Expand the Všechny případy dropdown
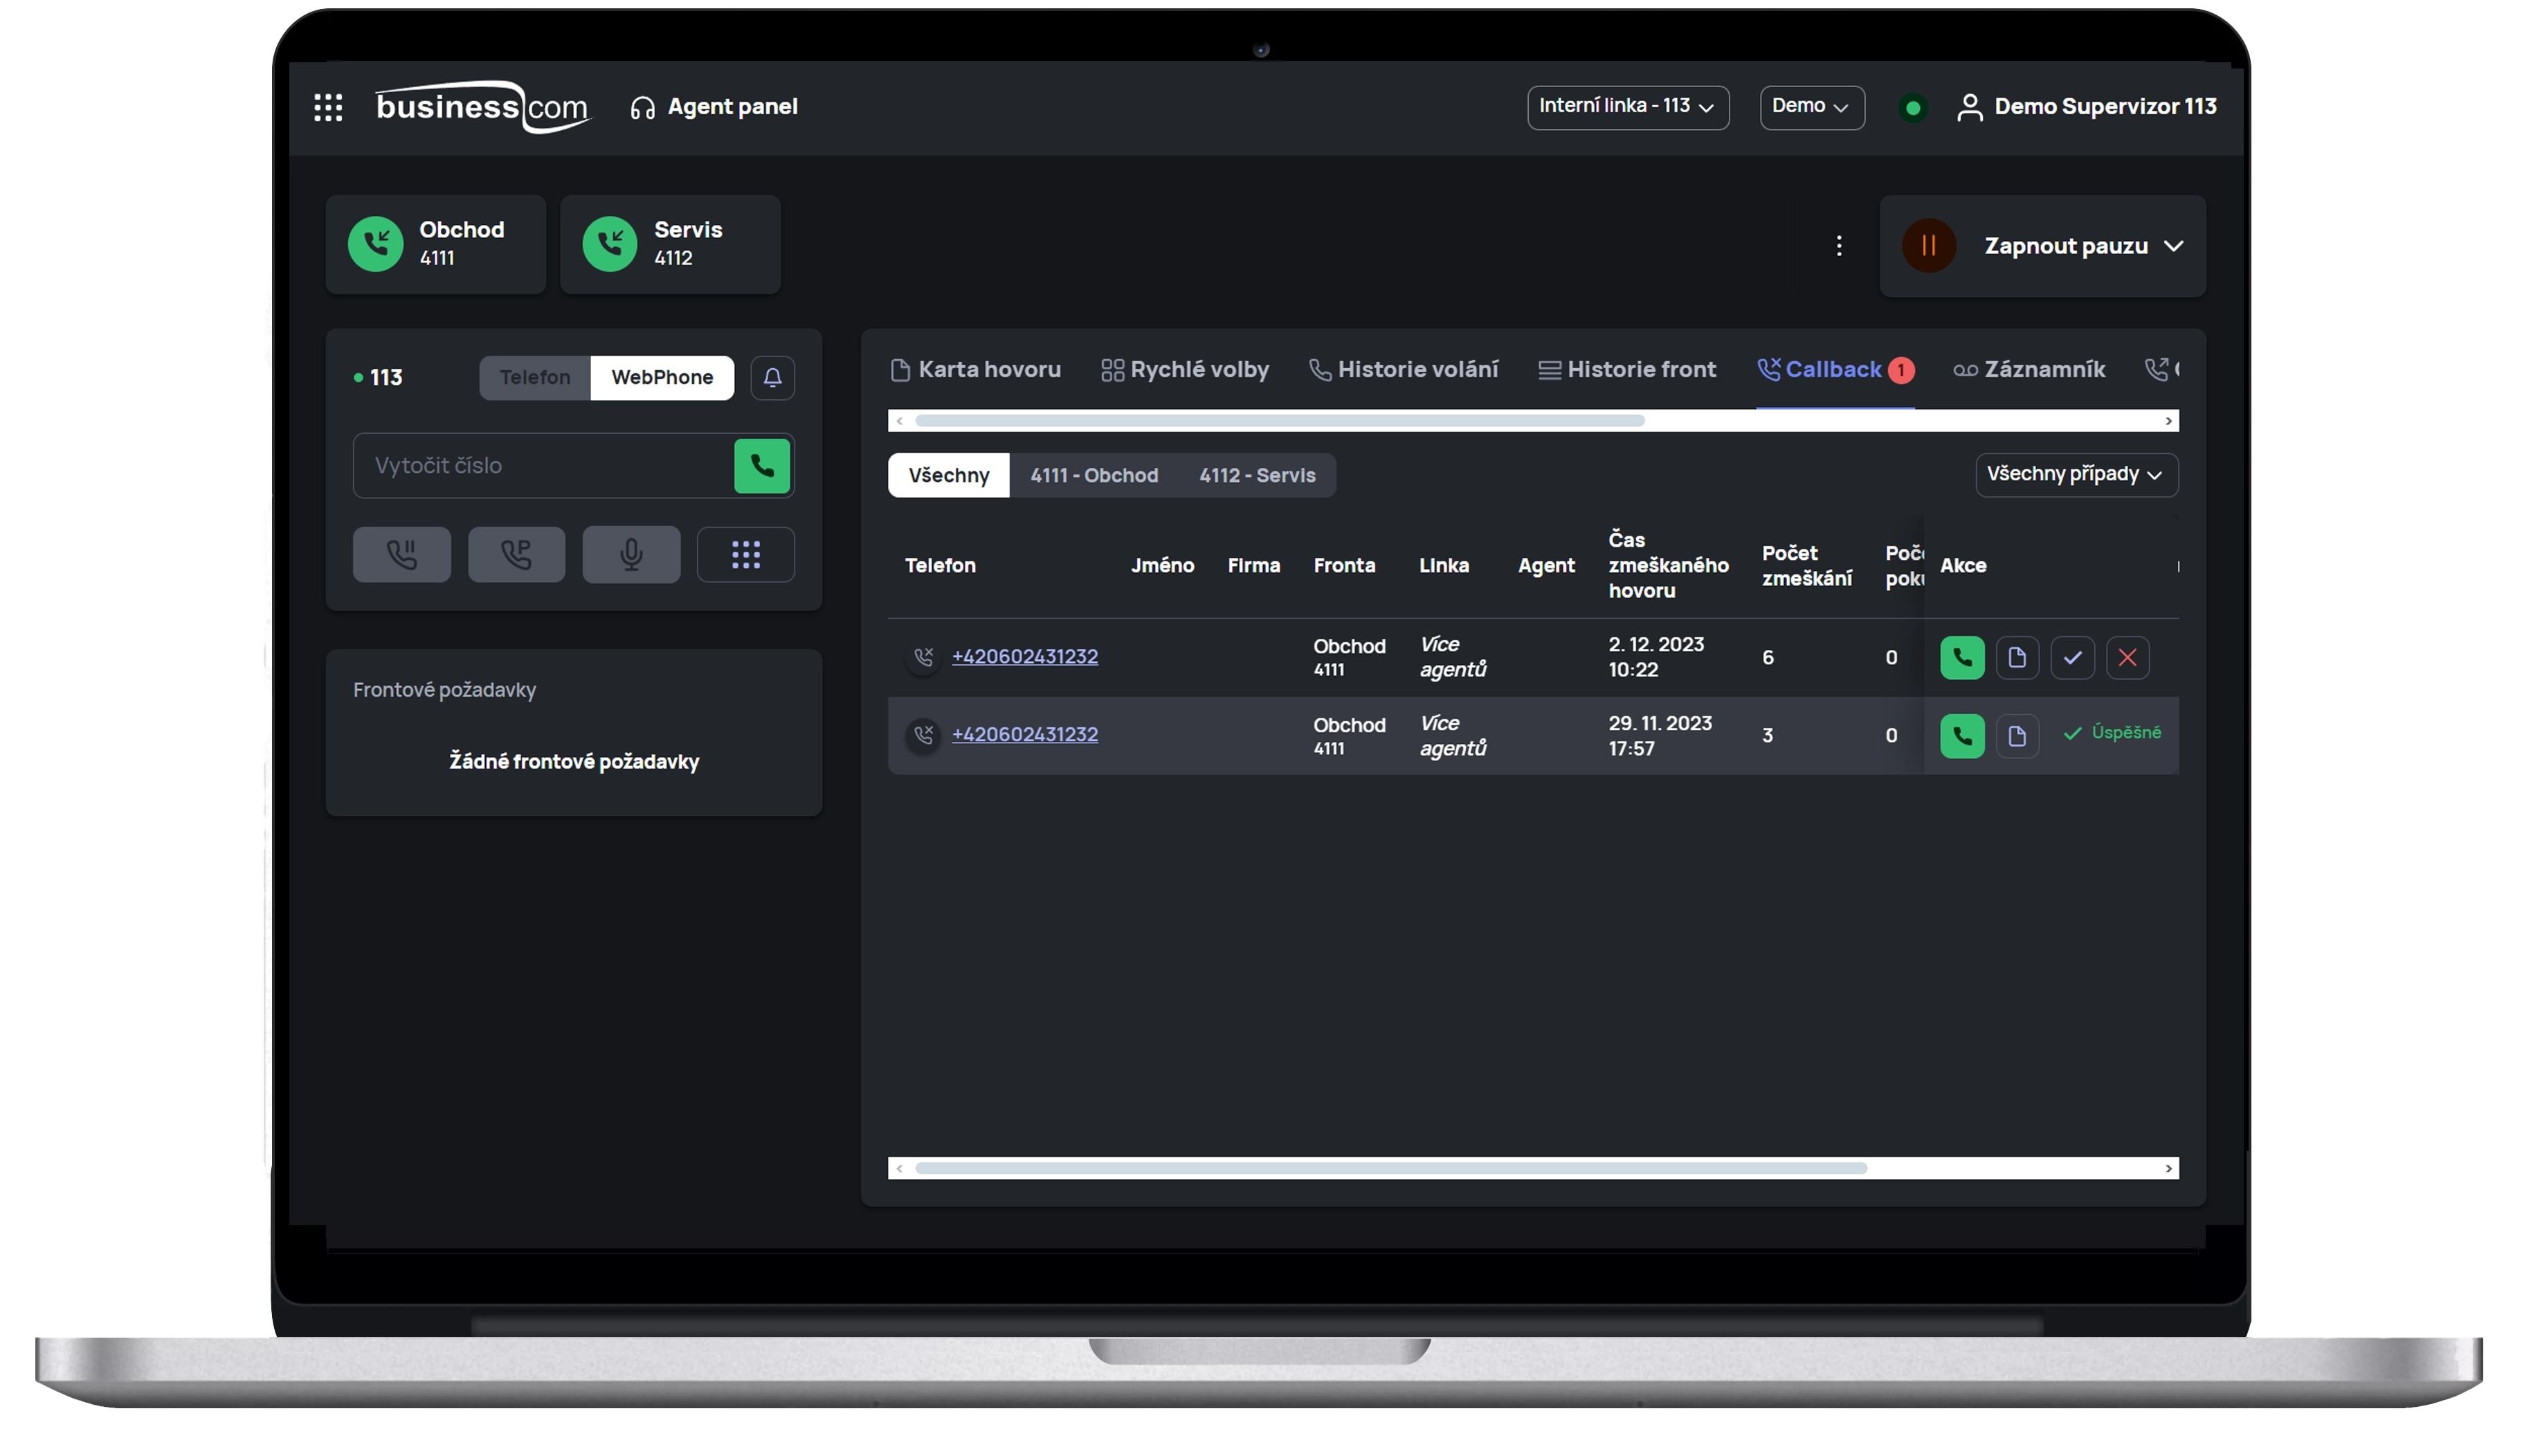The width and height of the screenshot is (2522, 1456). click(2076, 475)
